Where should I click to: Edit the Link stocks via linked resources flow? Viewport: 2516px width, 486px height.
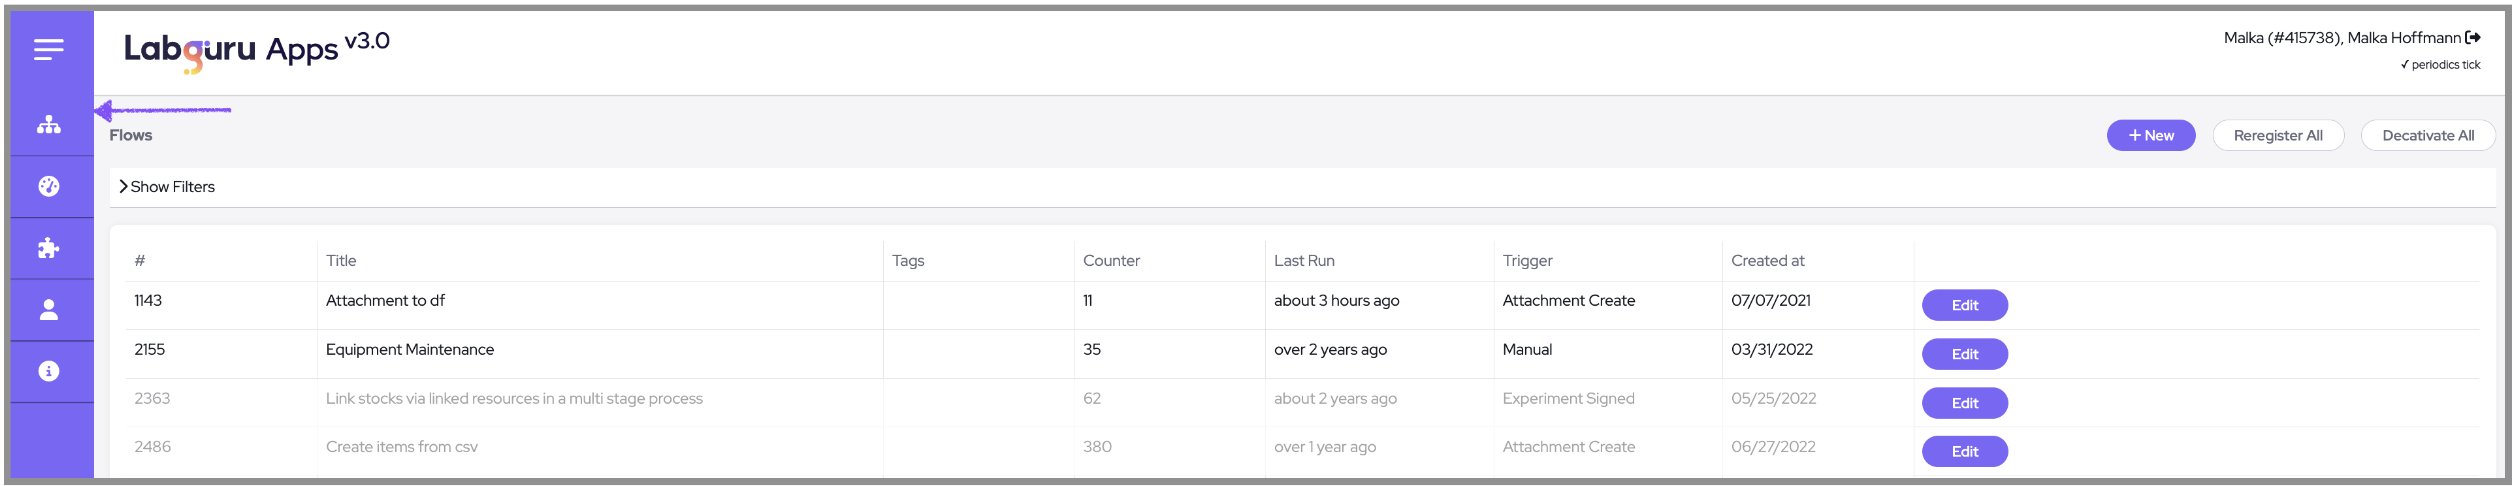(x=1964, y=403)
